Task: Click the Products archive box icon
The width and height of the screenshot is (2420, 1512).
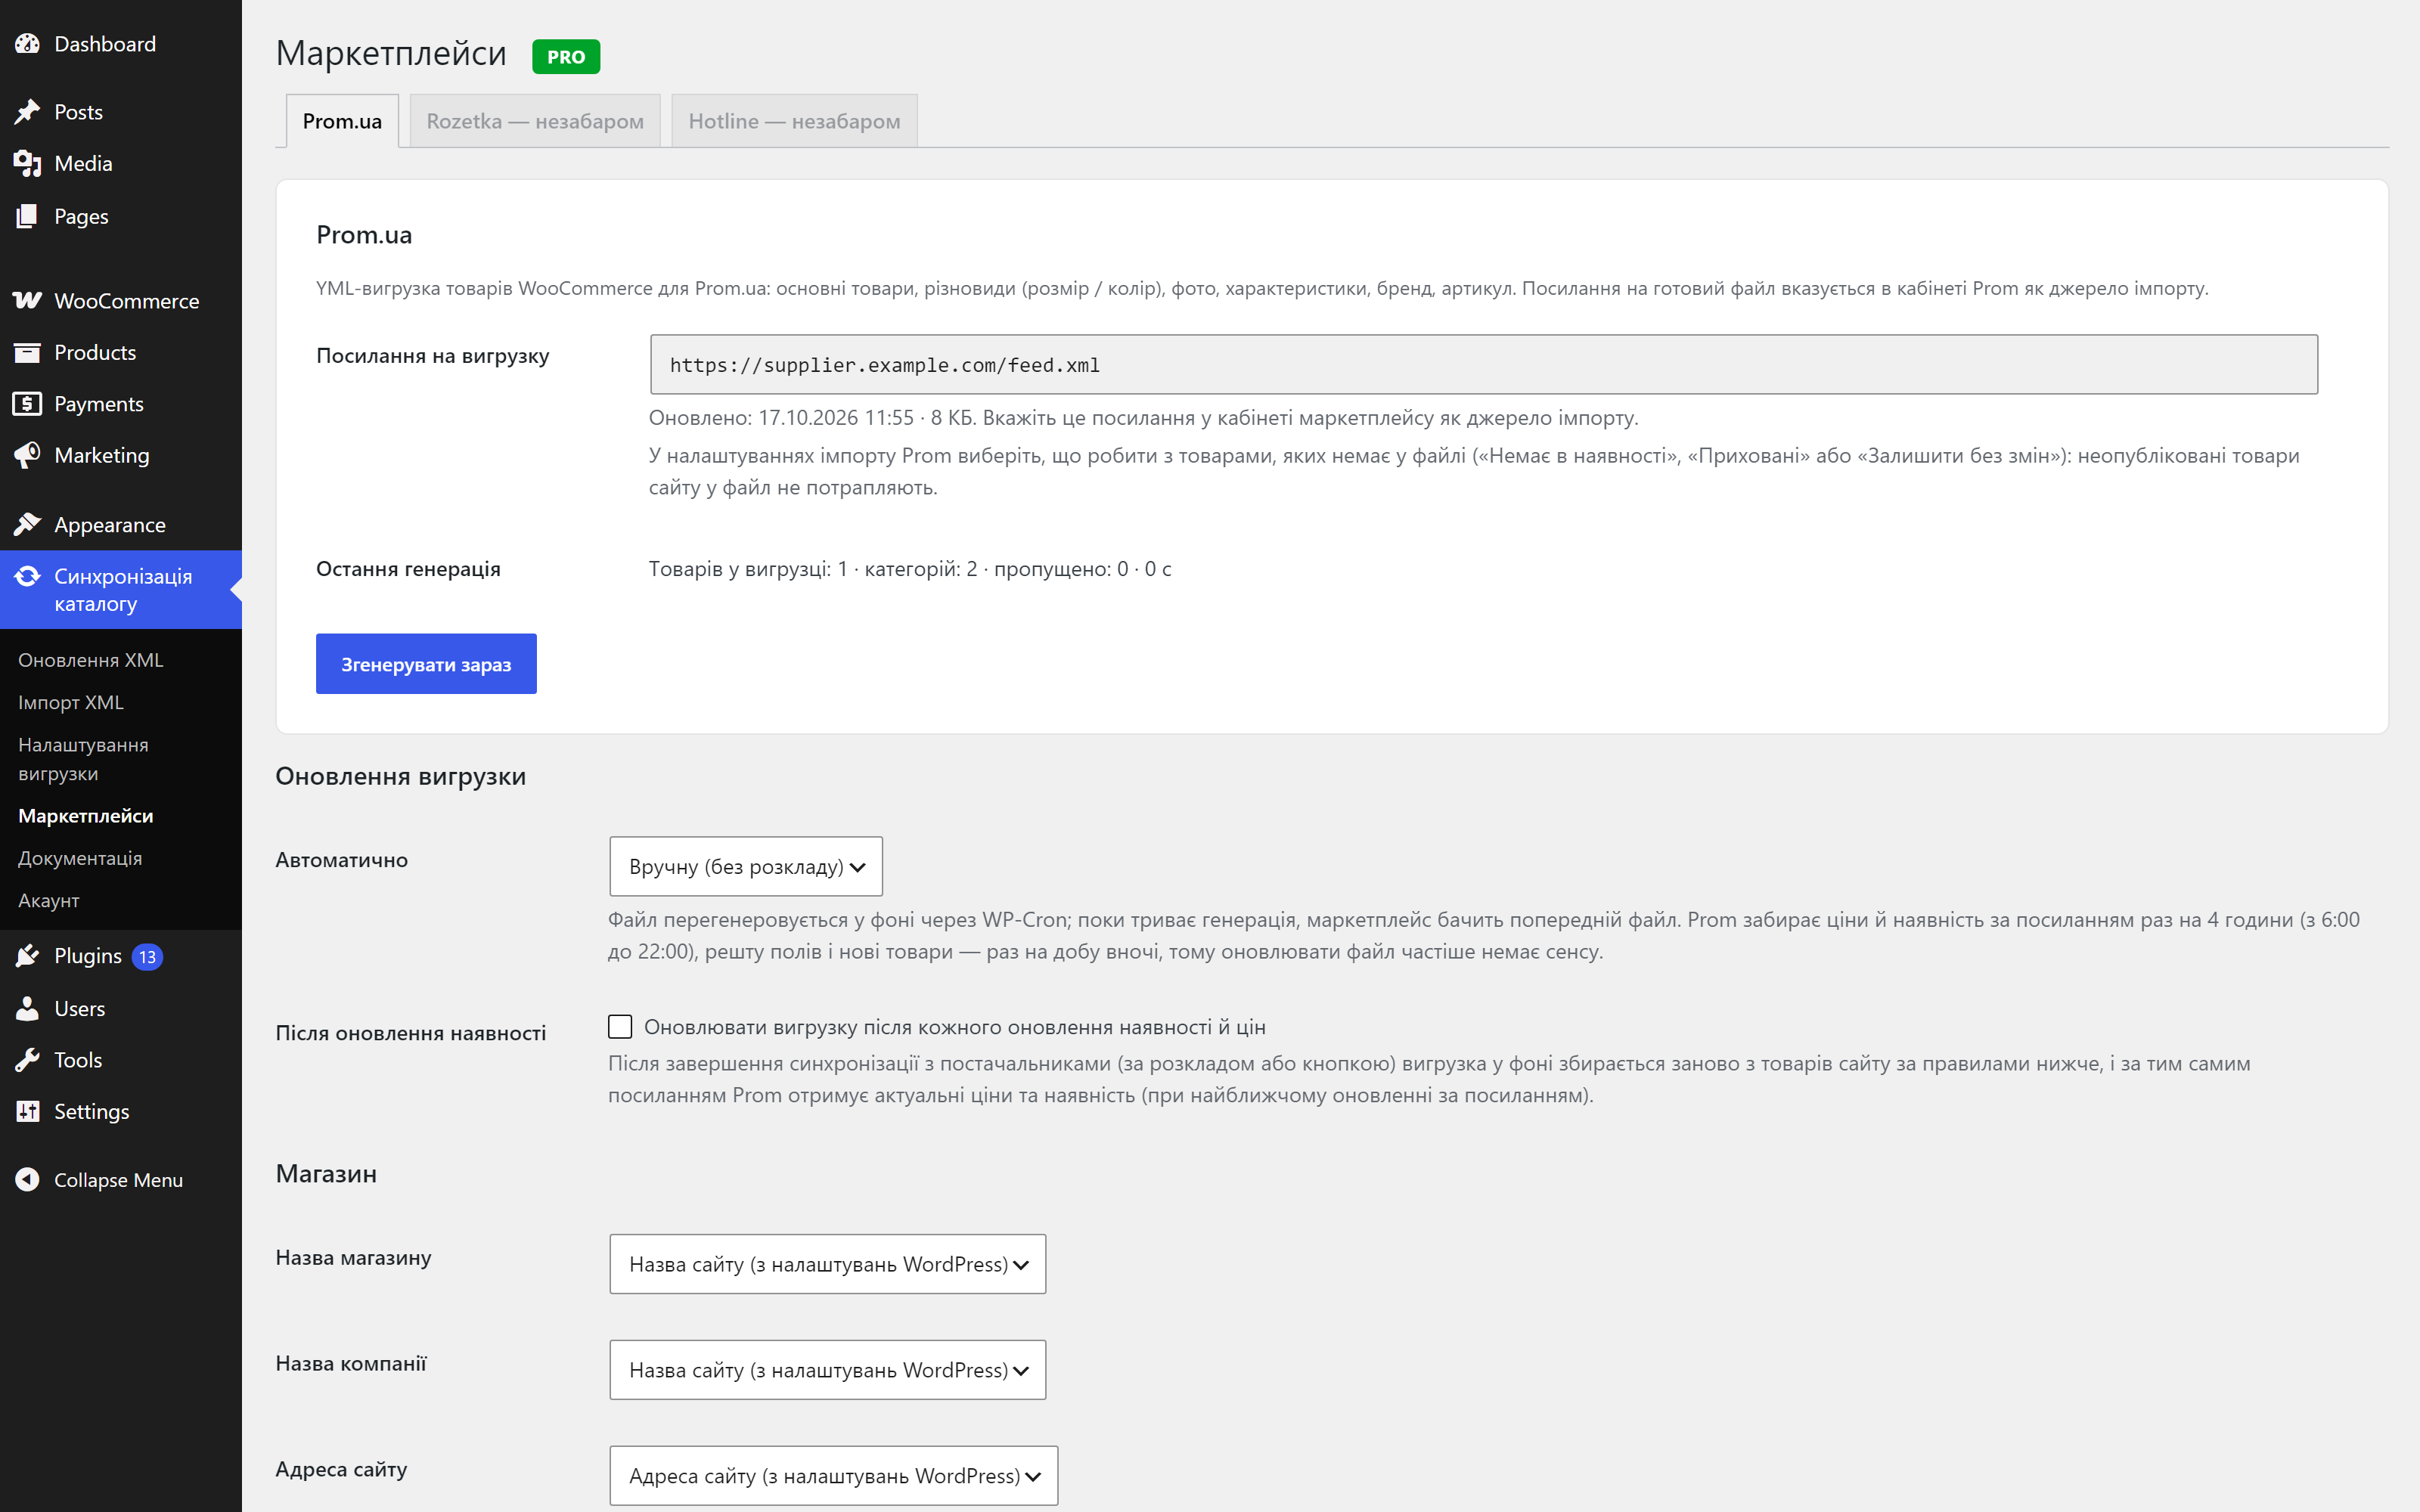Action: pos(27,352)
